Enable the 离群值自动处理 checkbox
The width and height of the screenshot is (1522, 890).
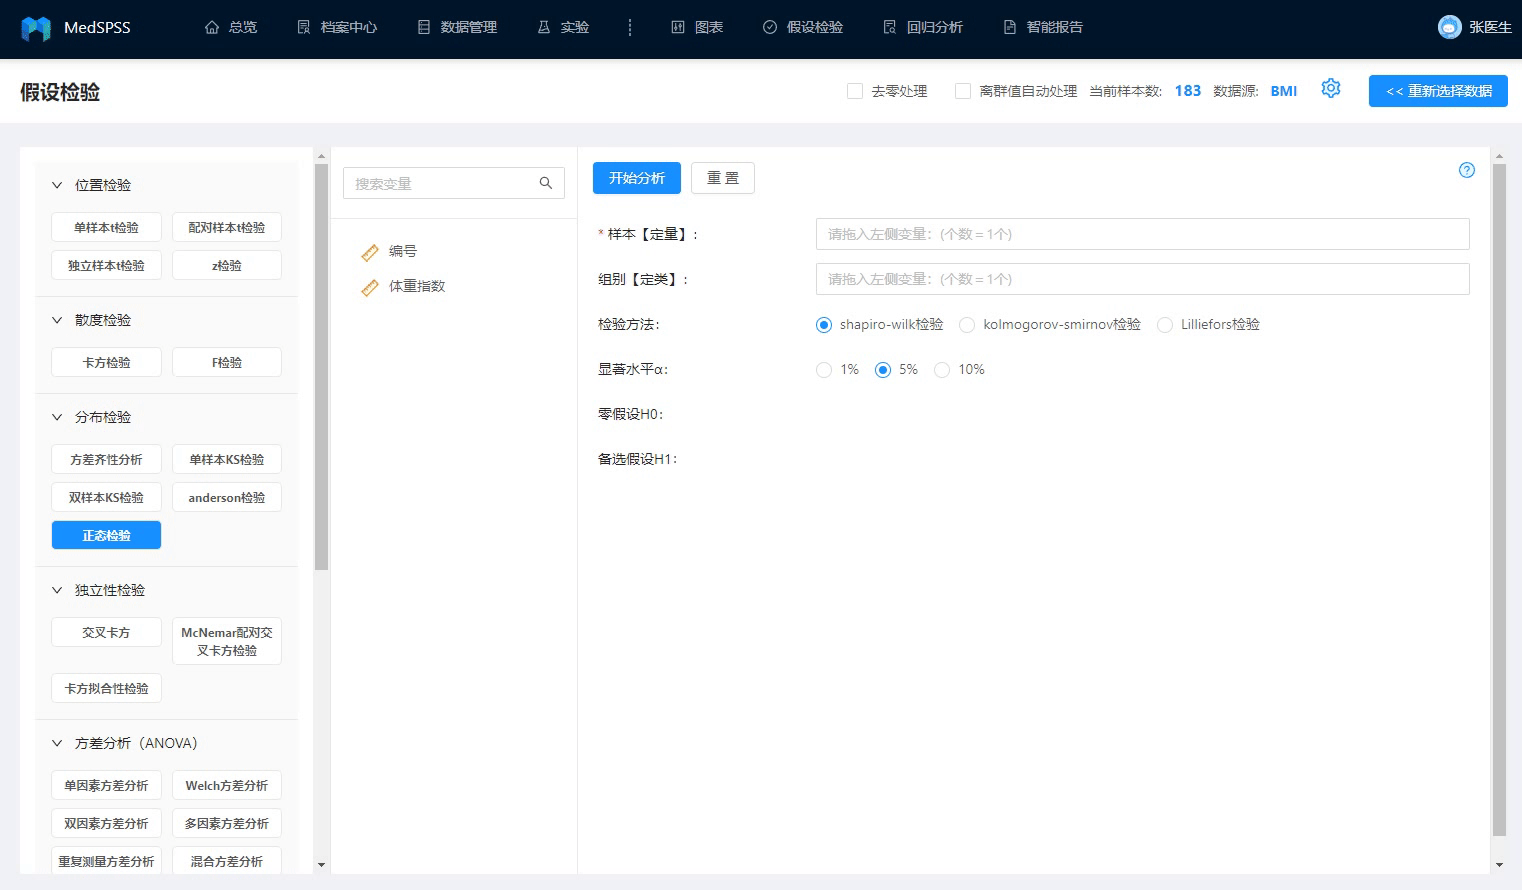click(963, 91)
